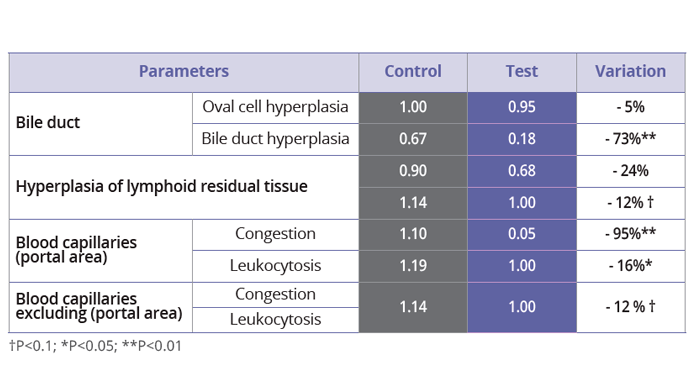This screenshot has width=695, height=390.
Task: Select the P-value footnote text
Action: coord(96,346)
